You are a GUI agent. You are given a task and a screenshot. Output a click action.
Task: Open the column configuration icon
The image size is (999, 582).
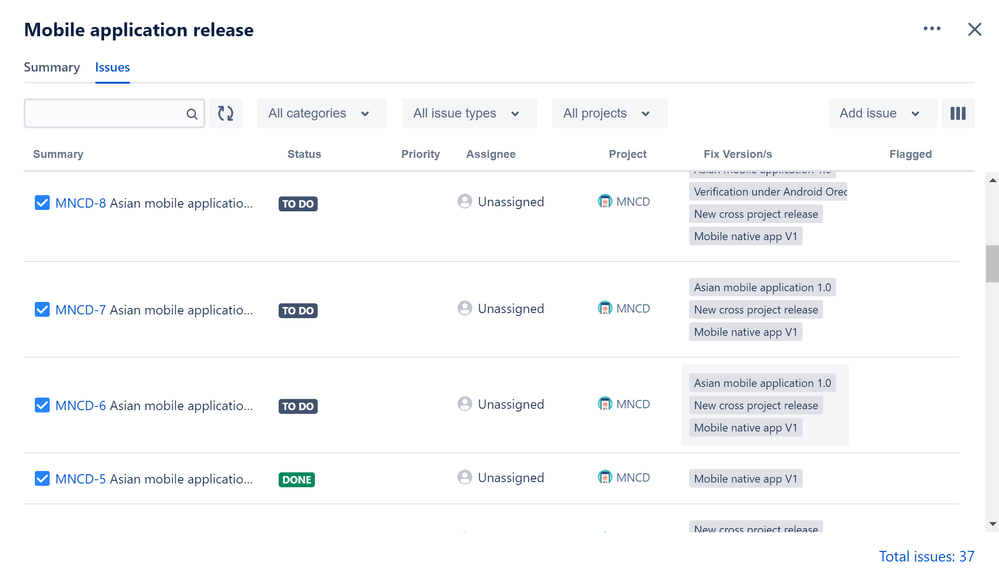958,113
